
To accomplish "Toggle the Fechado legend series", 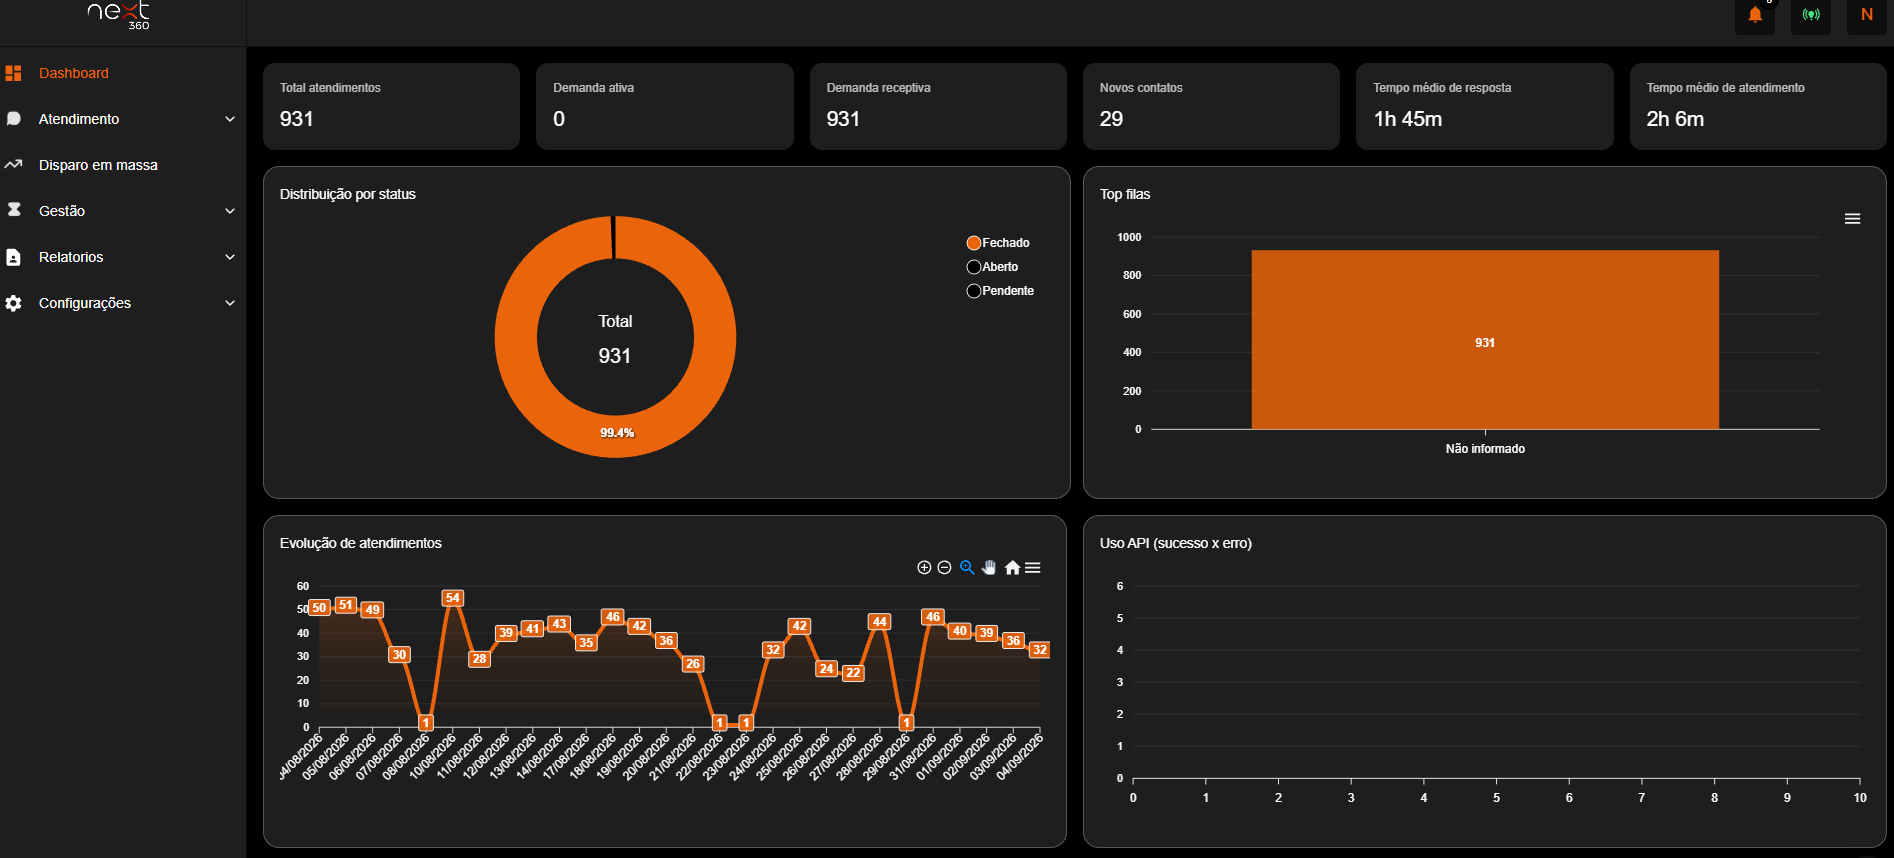I will coord(998,243).
